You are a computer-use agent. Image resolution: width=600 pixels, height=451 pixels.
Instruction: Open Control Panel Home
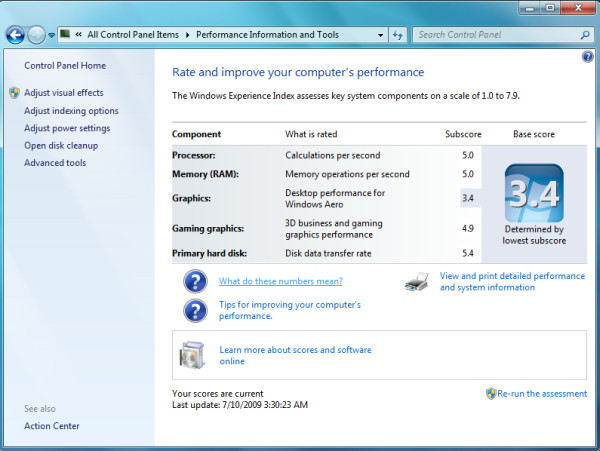[x=65, y=66]
